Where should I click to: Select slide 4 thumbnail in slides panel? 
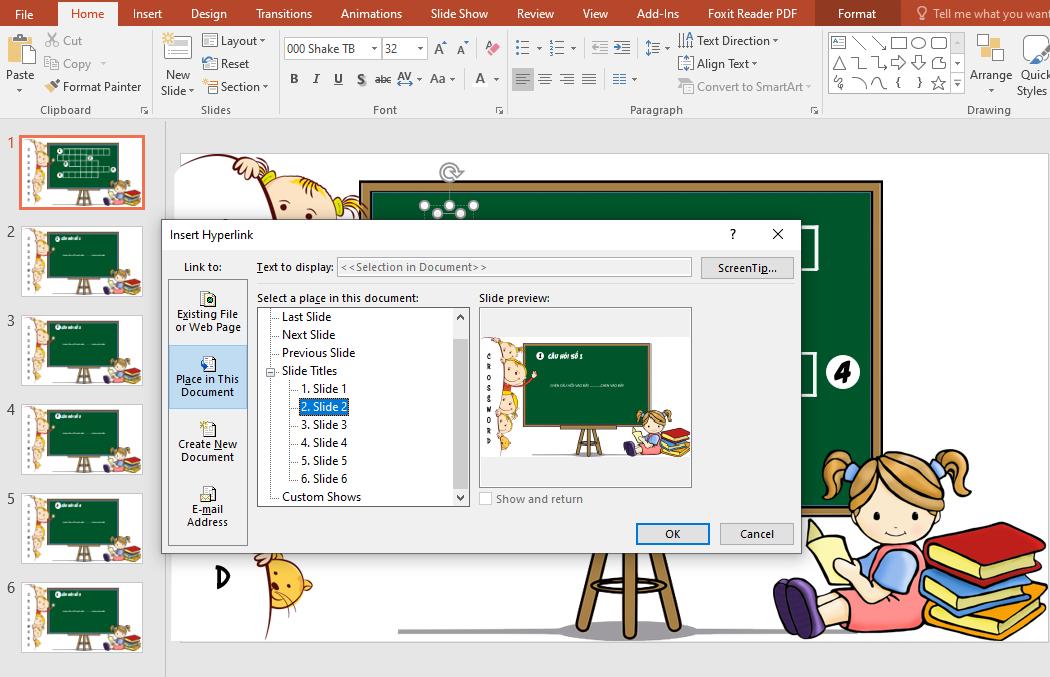(81, 440)
